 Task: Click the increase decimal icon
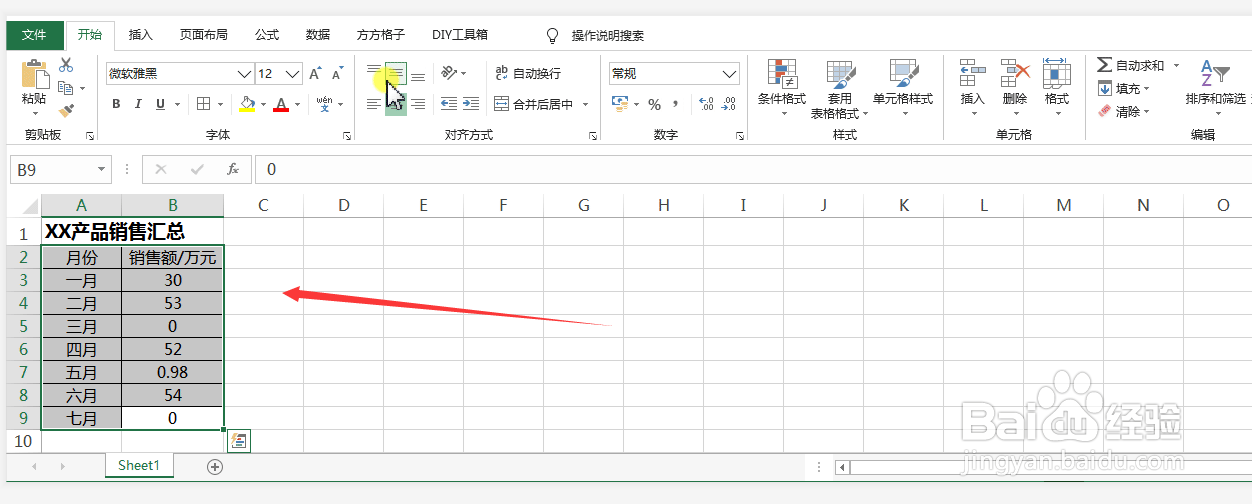(x=706, y=104)
